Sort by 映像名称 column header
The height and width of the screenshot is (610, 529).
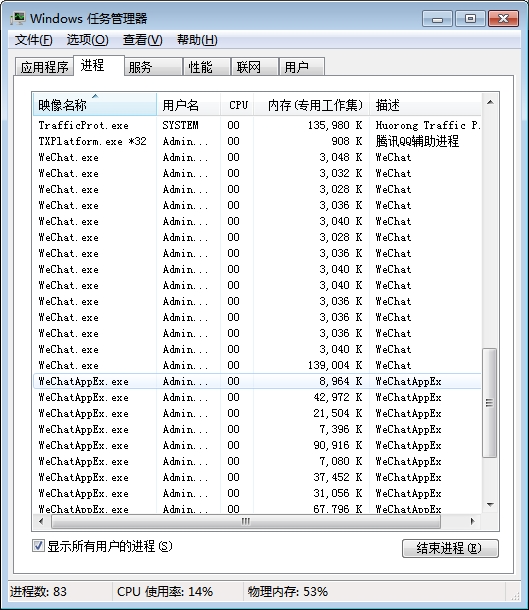[x=95, y=105]
